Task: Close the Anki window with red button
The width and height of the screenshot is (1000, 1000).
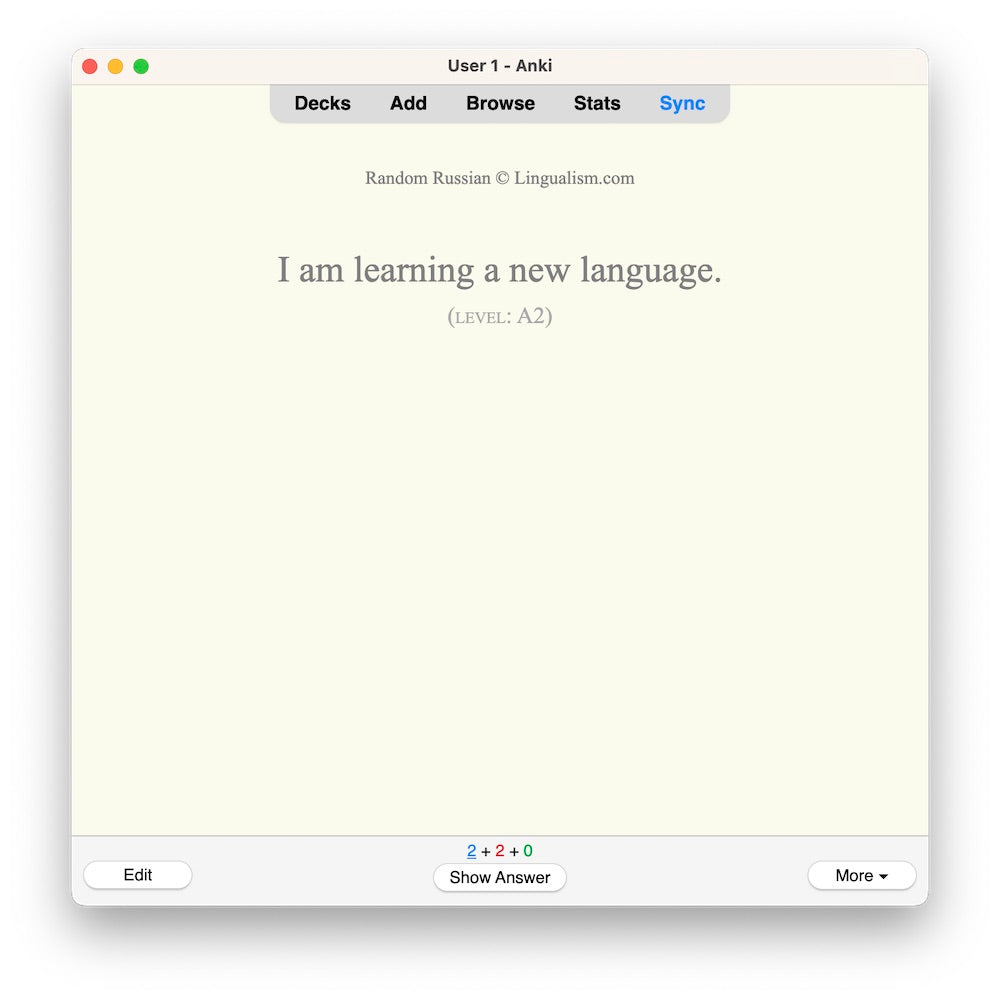Action: (x=89, y=66)
